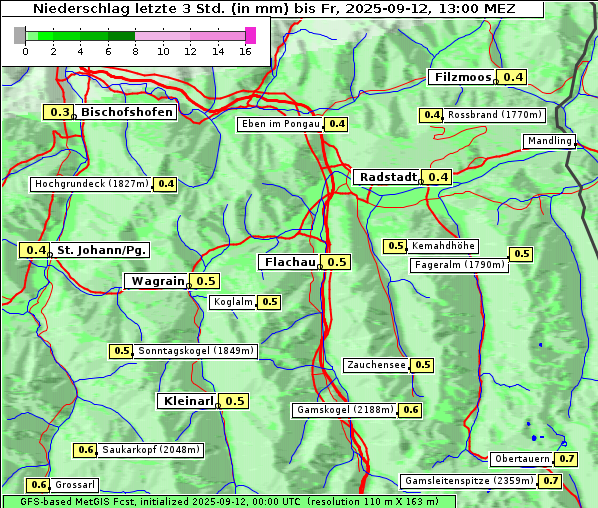Click the 0.4 value next to Filzmoos
This screenshot has width=598, height=508.
coord(512,77)
